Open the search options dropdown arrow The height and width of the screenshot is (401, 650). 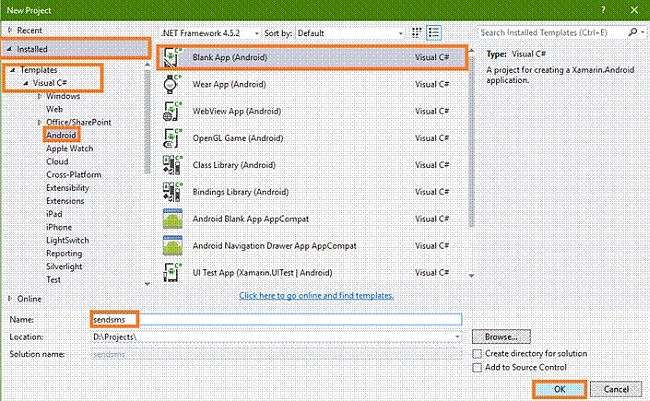[x=642, y=32]
